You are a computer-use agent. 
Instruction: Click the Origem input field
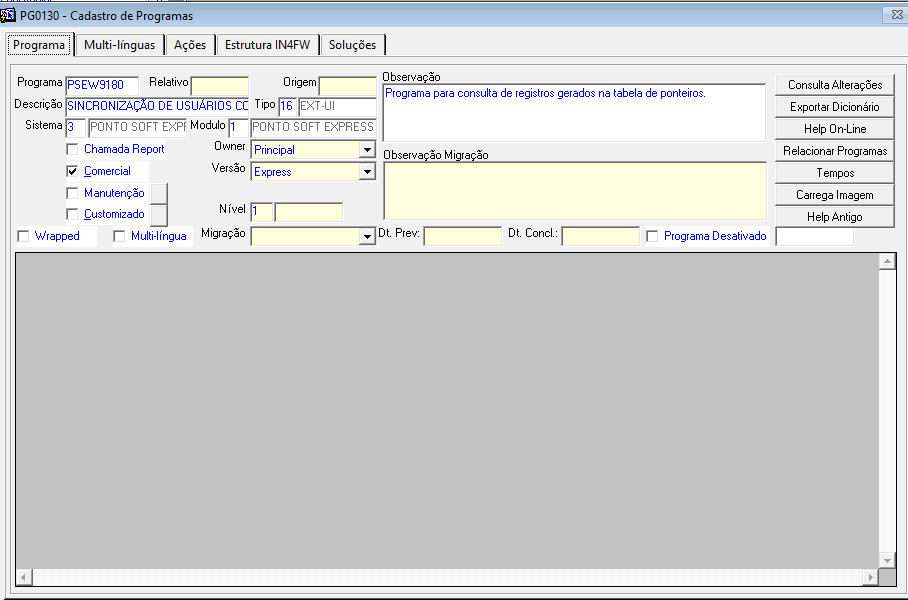click(347, 86)
